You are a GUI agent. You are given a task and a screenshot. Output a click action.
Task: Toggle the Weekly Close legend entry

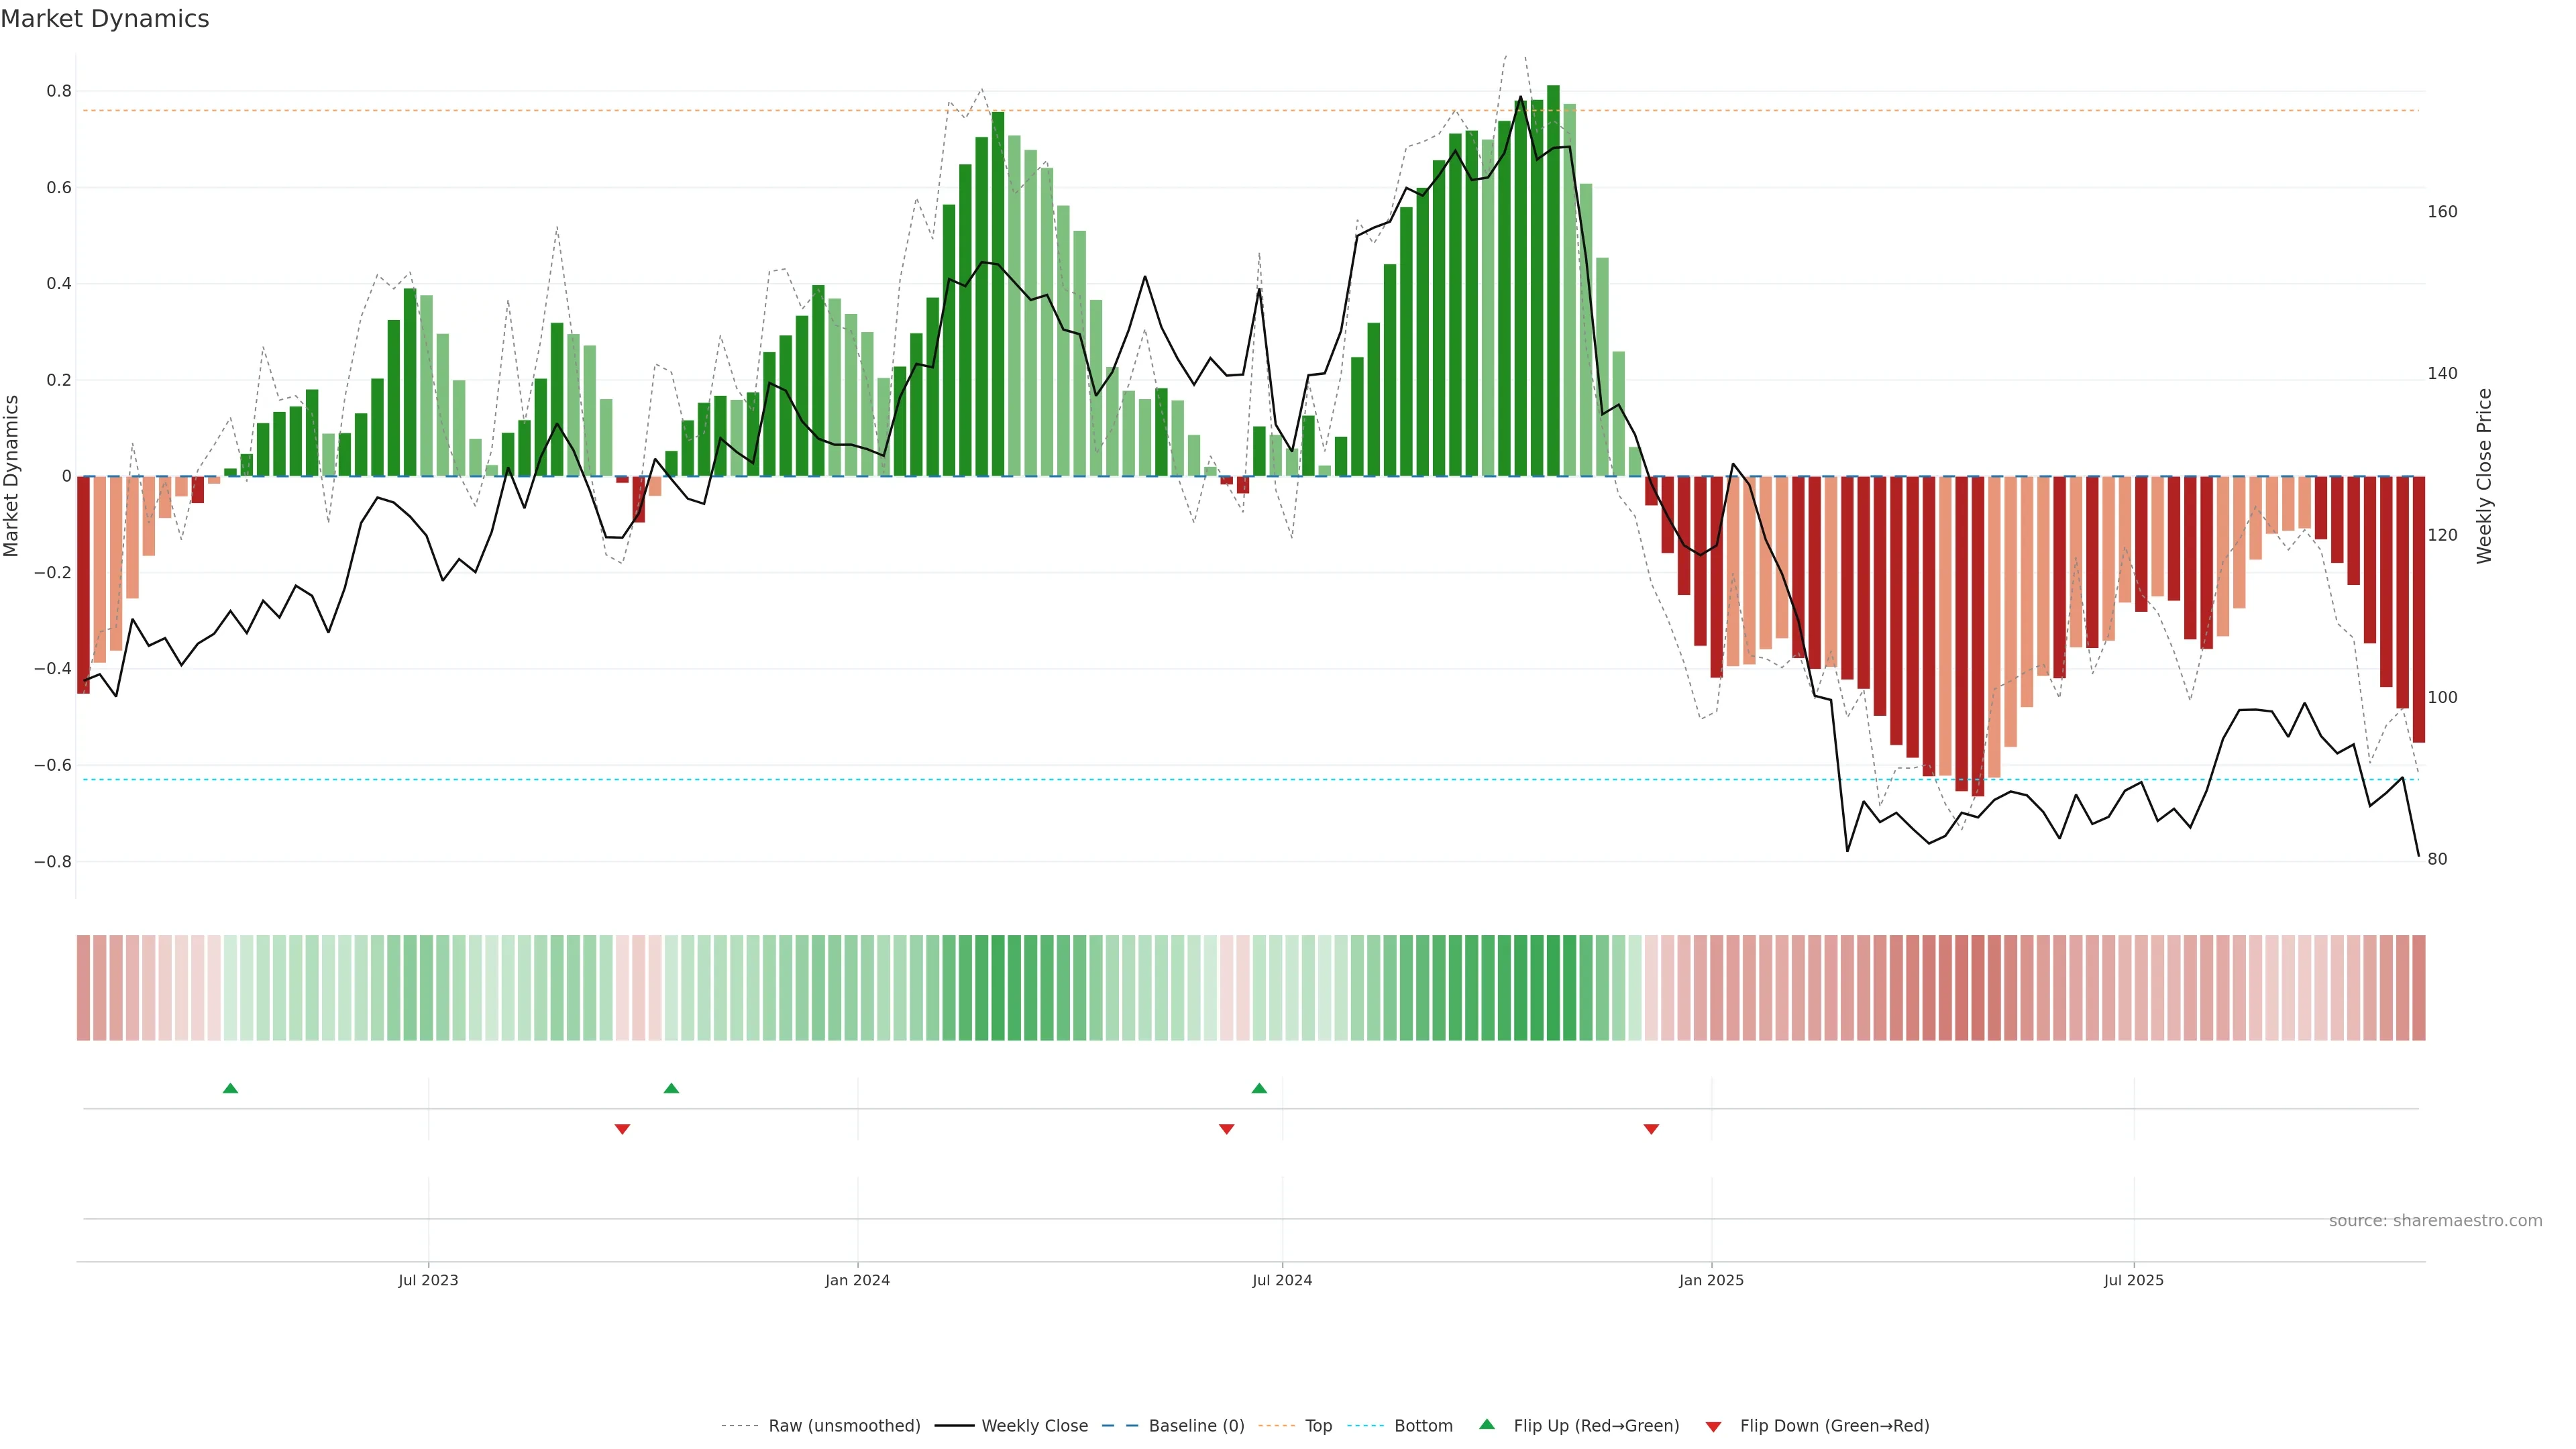pos(1034,1426)
